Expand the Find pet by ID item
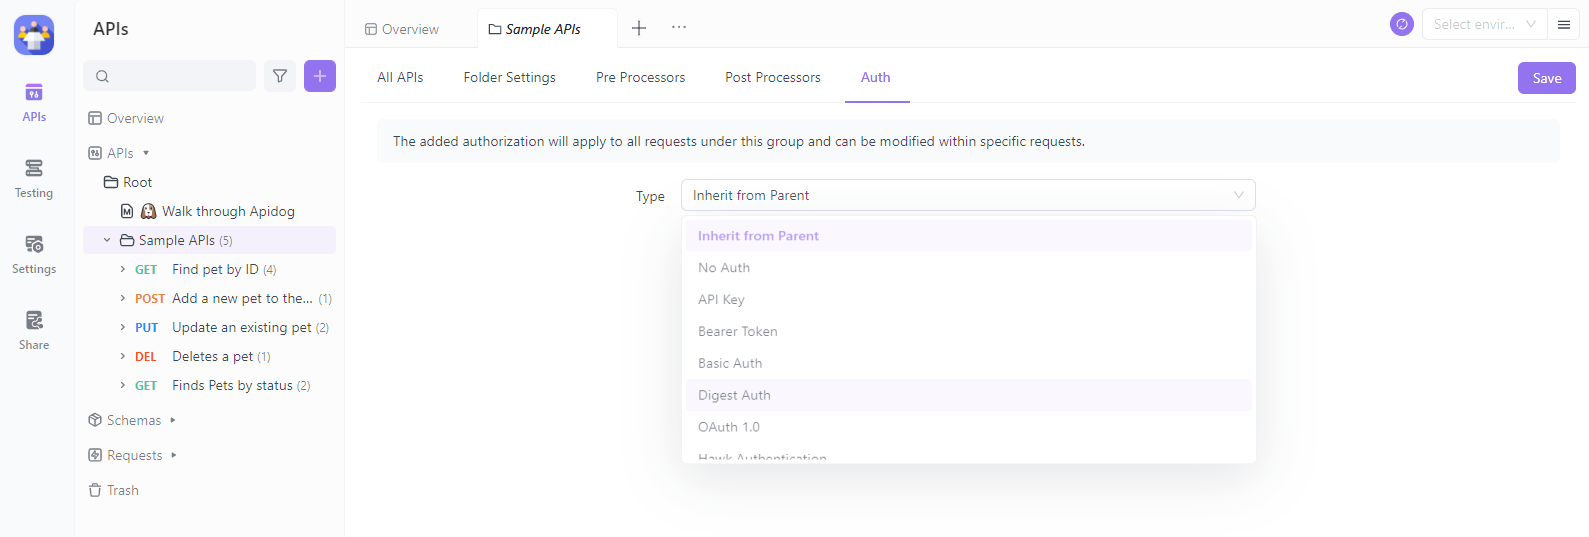Viewport: 1589px width, 537px height. pyautogui.click(x=123, y=269)
